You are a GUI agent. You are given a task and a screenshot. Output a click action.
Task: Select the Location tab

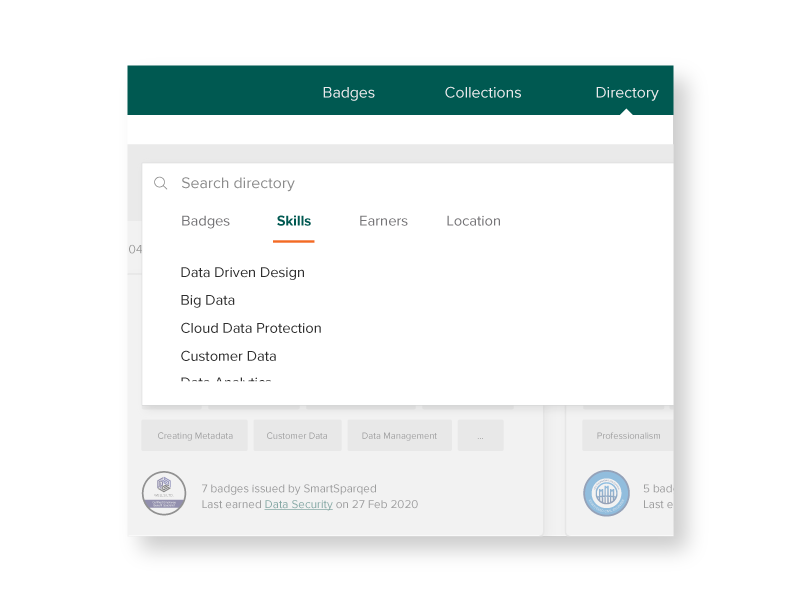[x=473, y=221]
